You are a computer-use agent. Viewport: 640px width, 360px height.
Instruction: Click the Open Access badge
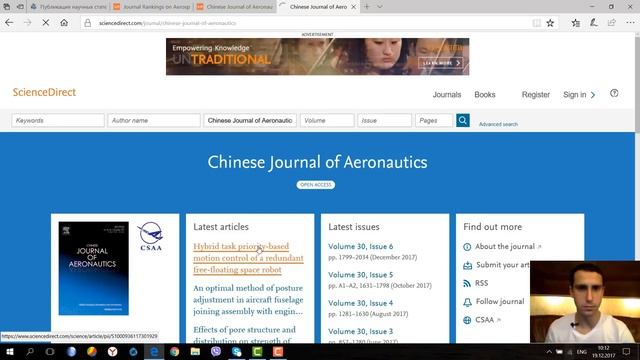[x=316, y=185]
